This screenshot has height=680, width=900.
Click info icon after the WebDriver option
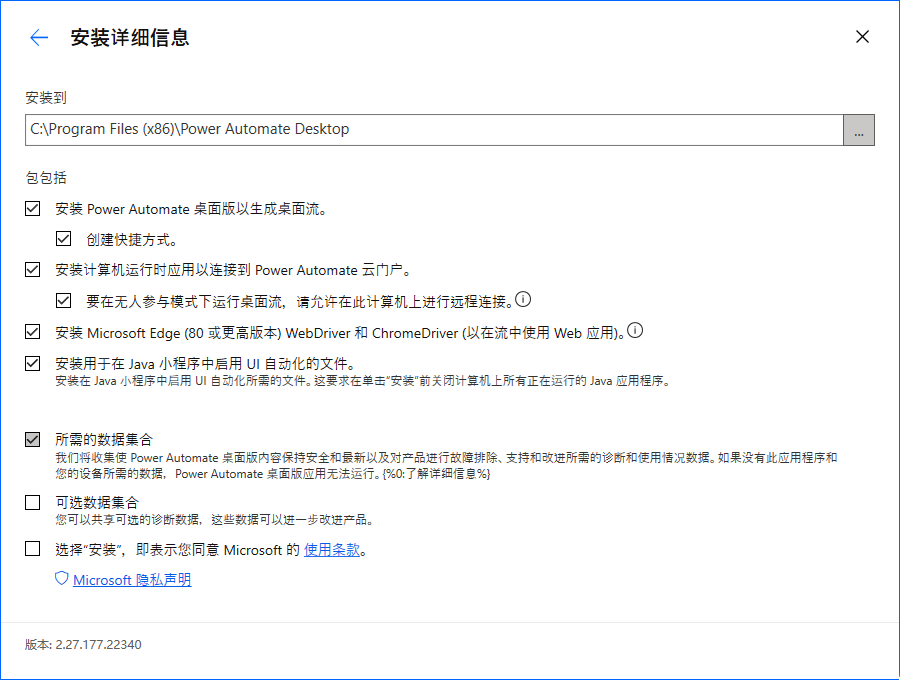tap(635, 330)
